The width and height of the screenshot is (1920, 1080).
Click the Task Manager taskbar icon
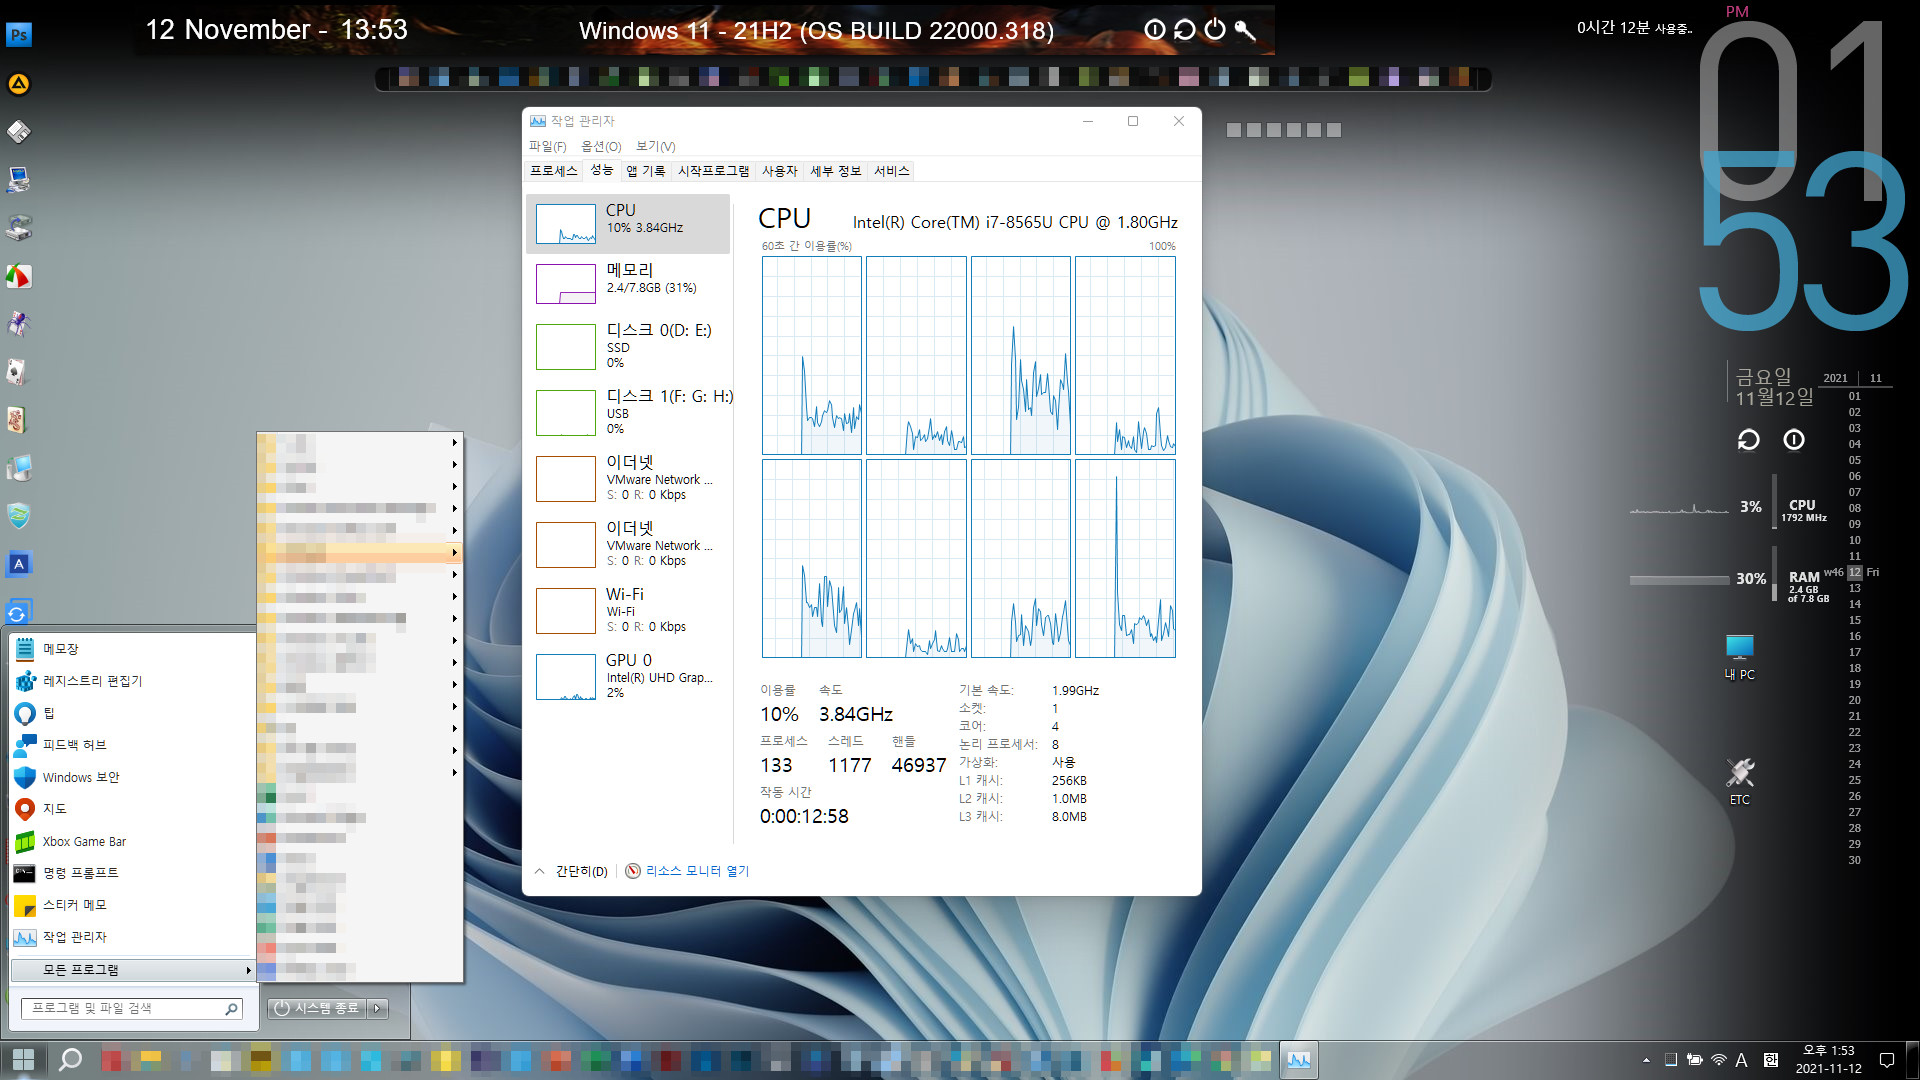click(1299, 1060)
